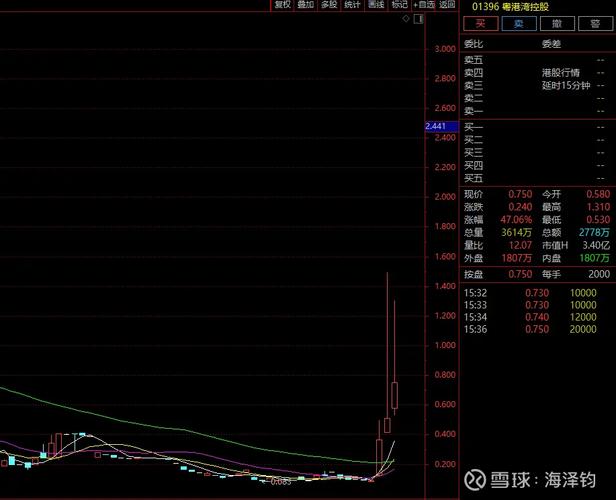Select the 15:36 trade tick row

click(x=536, y=329)
